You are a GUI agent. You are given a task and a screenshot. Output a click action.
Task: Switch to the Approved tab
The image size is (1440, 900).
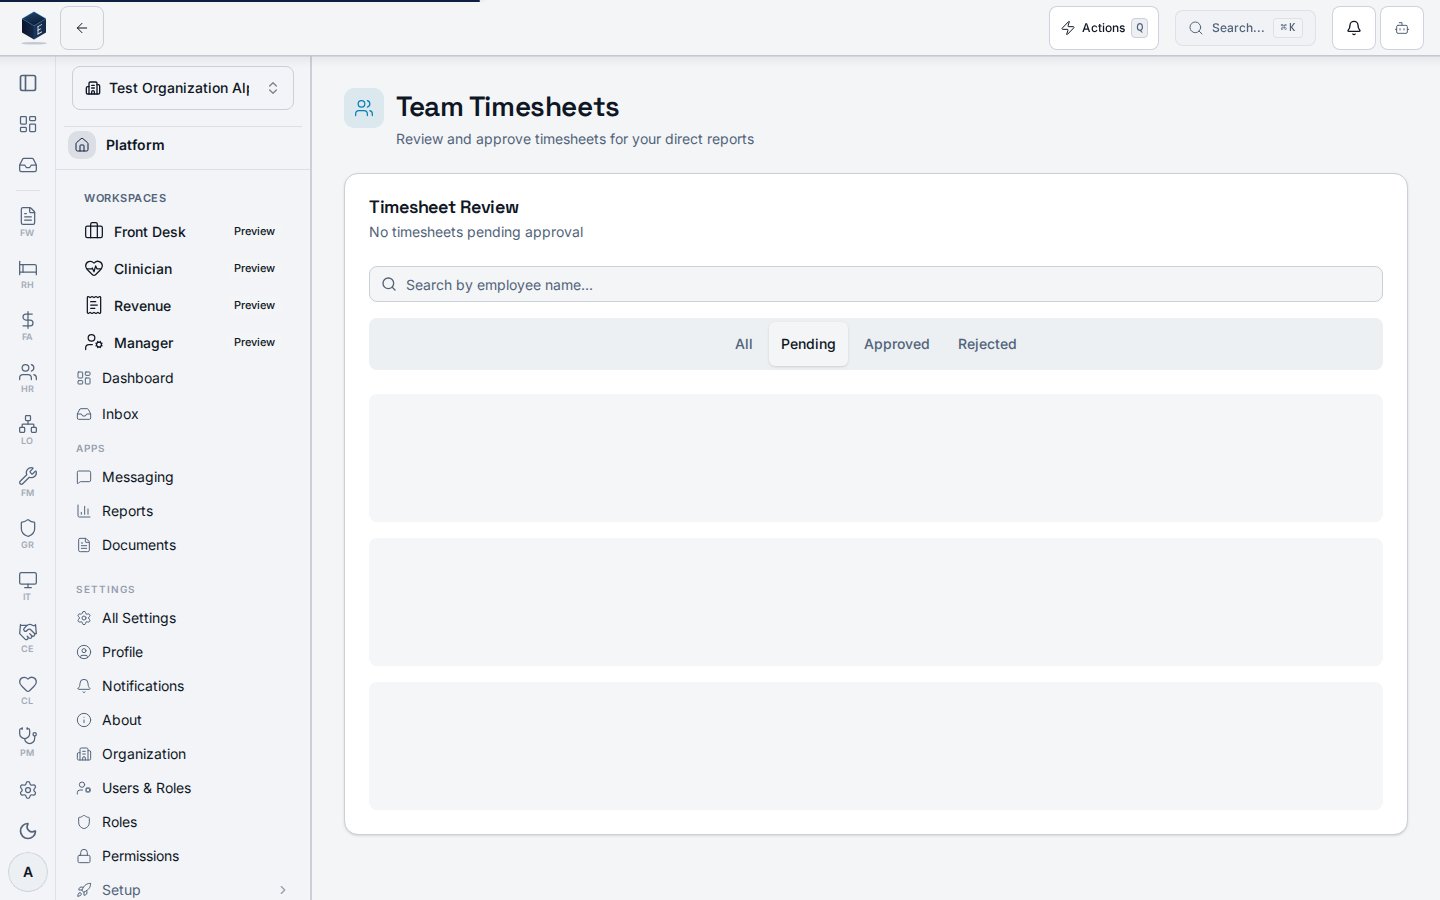click(x=897, y=344)
